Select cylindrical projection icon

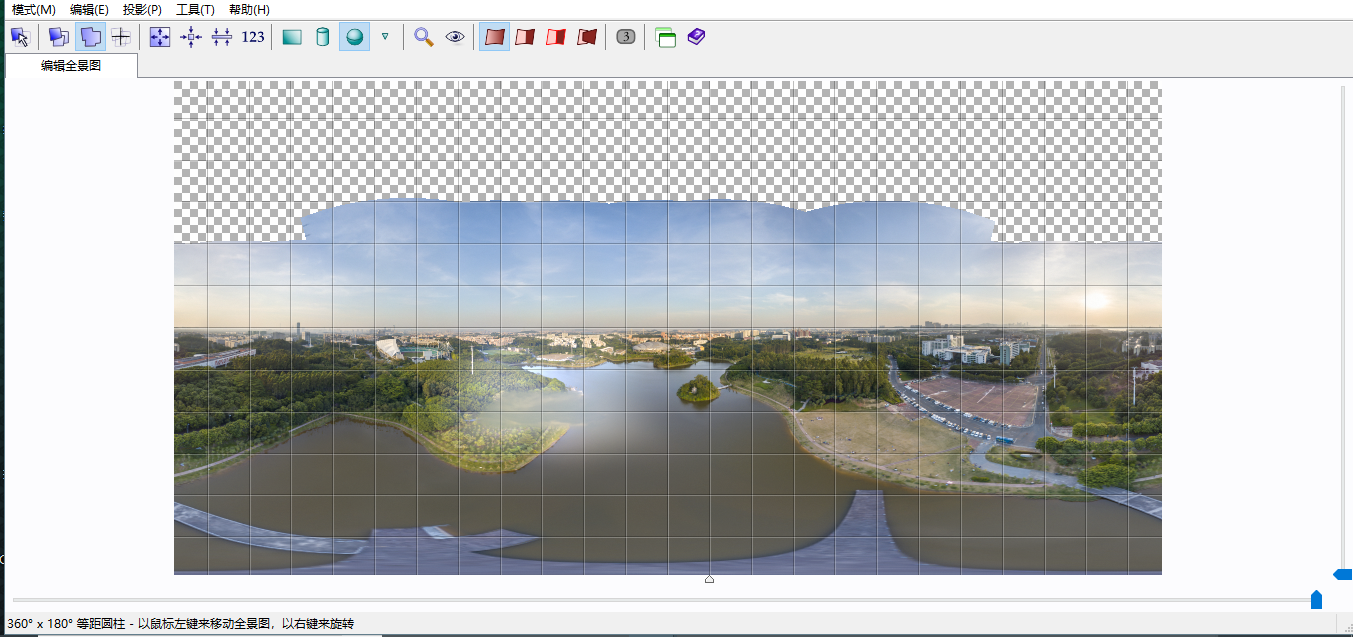[322, 37]
